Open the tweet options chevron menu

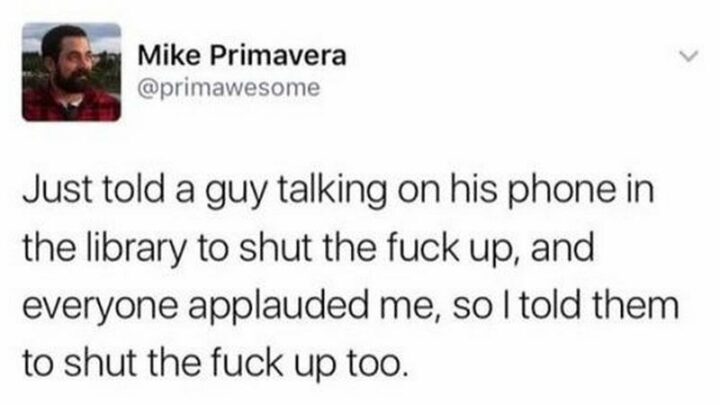[689, 57]
